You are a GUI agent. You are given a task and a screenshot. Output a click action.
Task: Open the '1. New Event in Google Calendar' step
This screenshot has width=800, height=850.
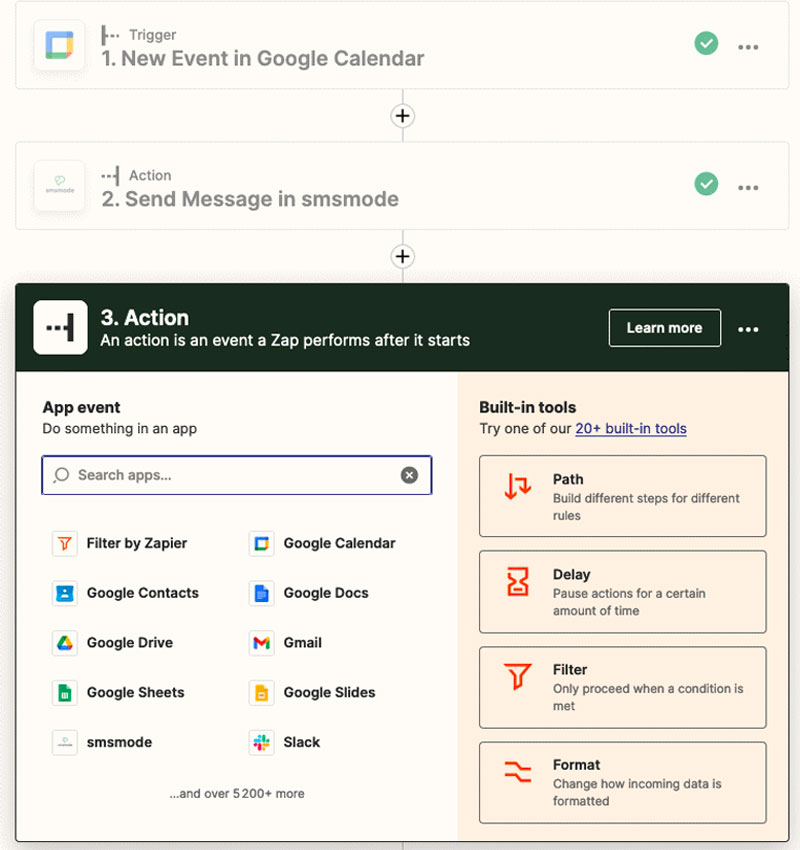[402, 46]
